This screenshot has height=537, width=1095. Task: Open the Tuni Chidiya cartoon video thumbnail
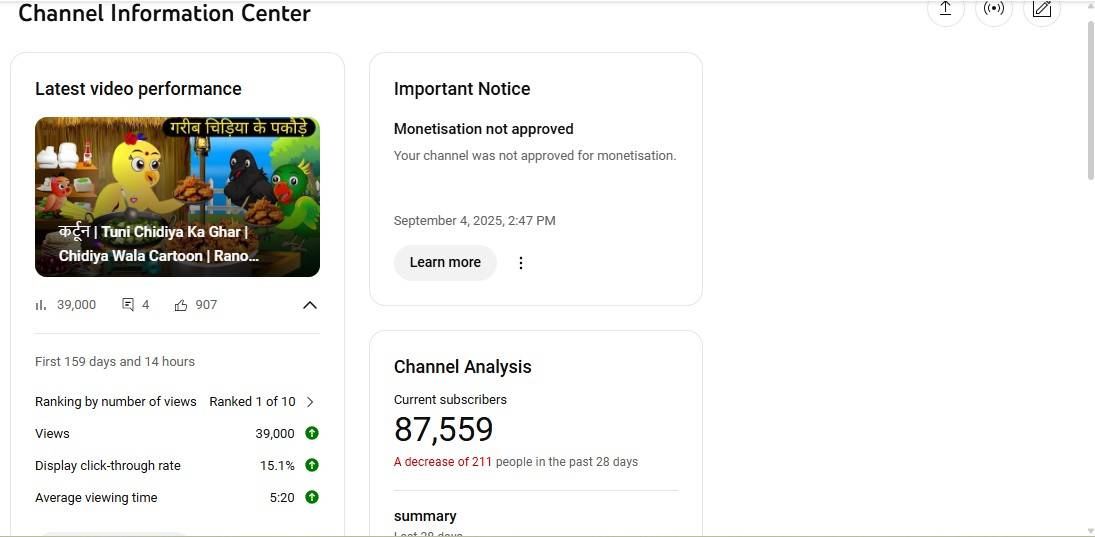(x=177, y=197)
